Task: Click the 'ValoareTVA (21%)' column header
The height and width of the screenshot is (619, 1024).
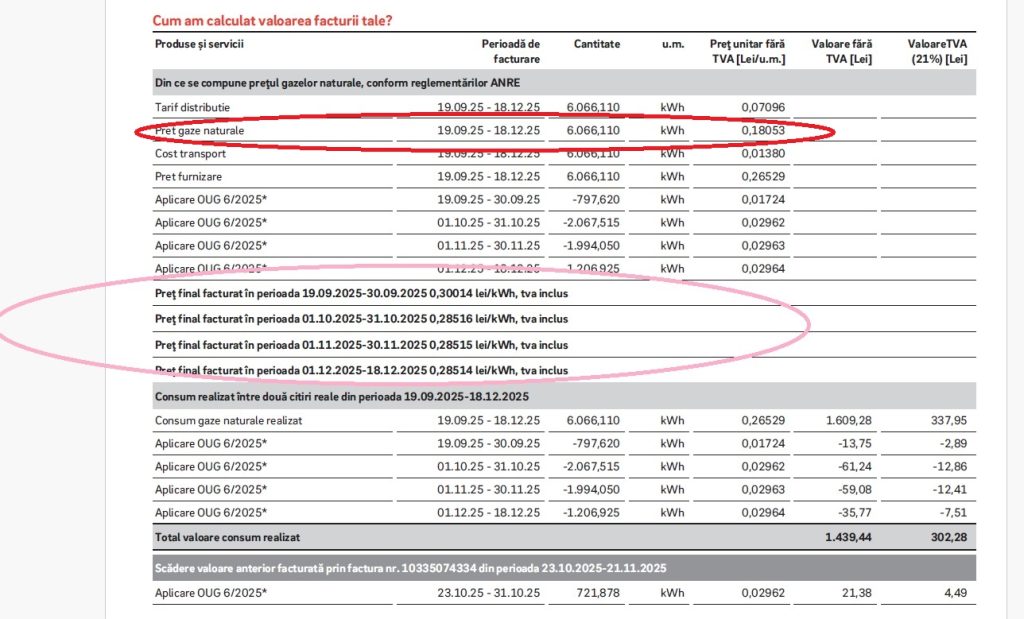Action: (x=937, y=51)
